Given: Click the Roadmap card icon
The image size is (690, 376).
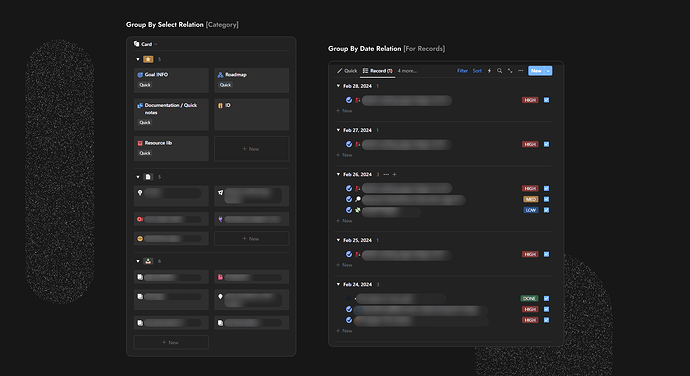Looking at the screenshot, I should pyautogui.click(x=220, y=75).
